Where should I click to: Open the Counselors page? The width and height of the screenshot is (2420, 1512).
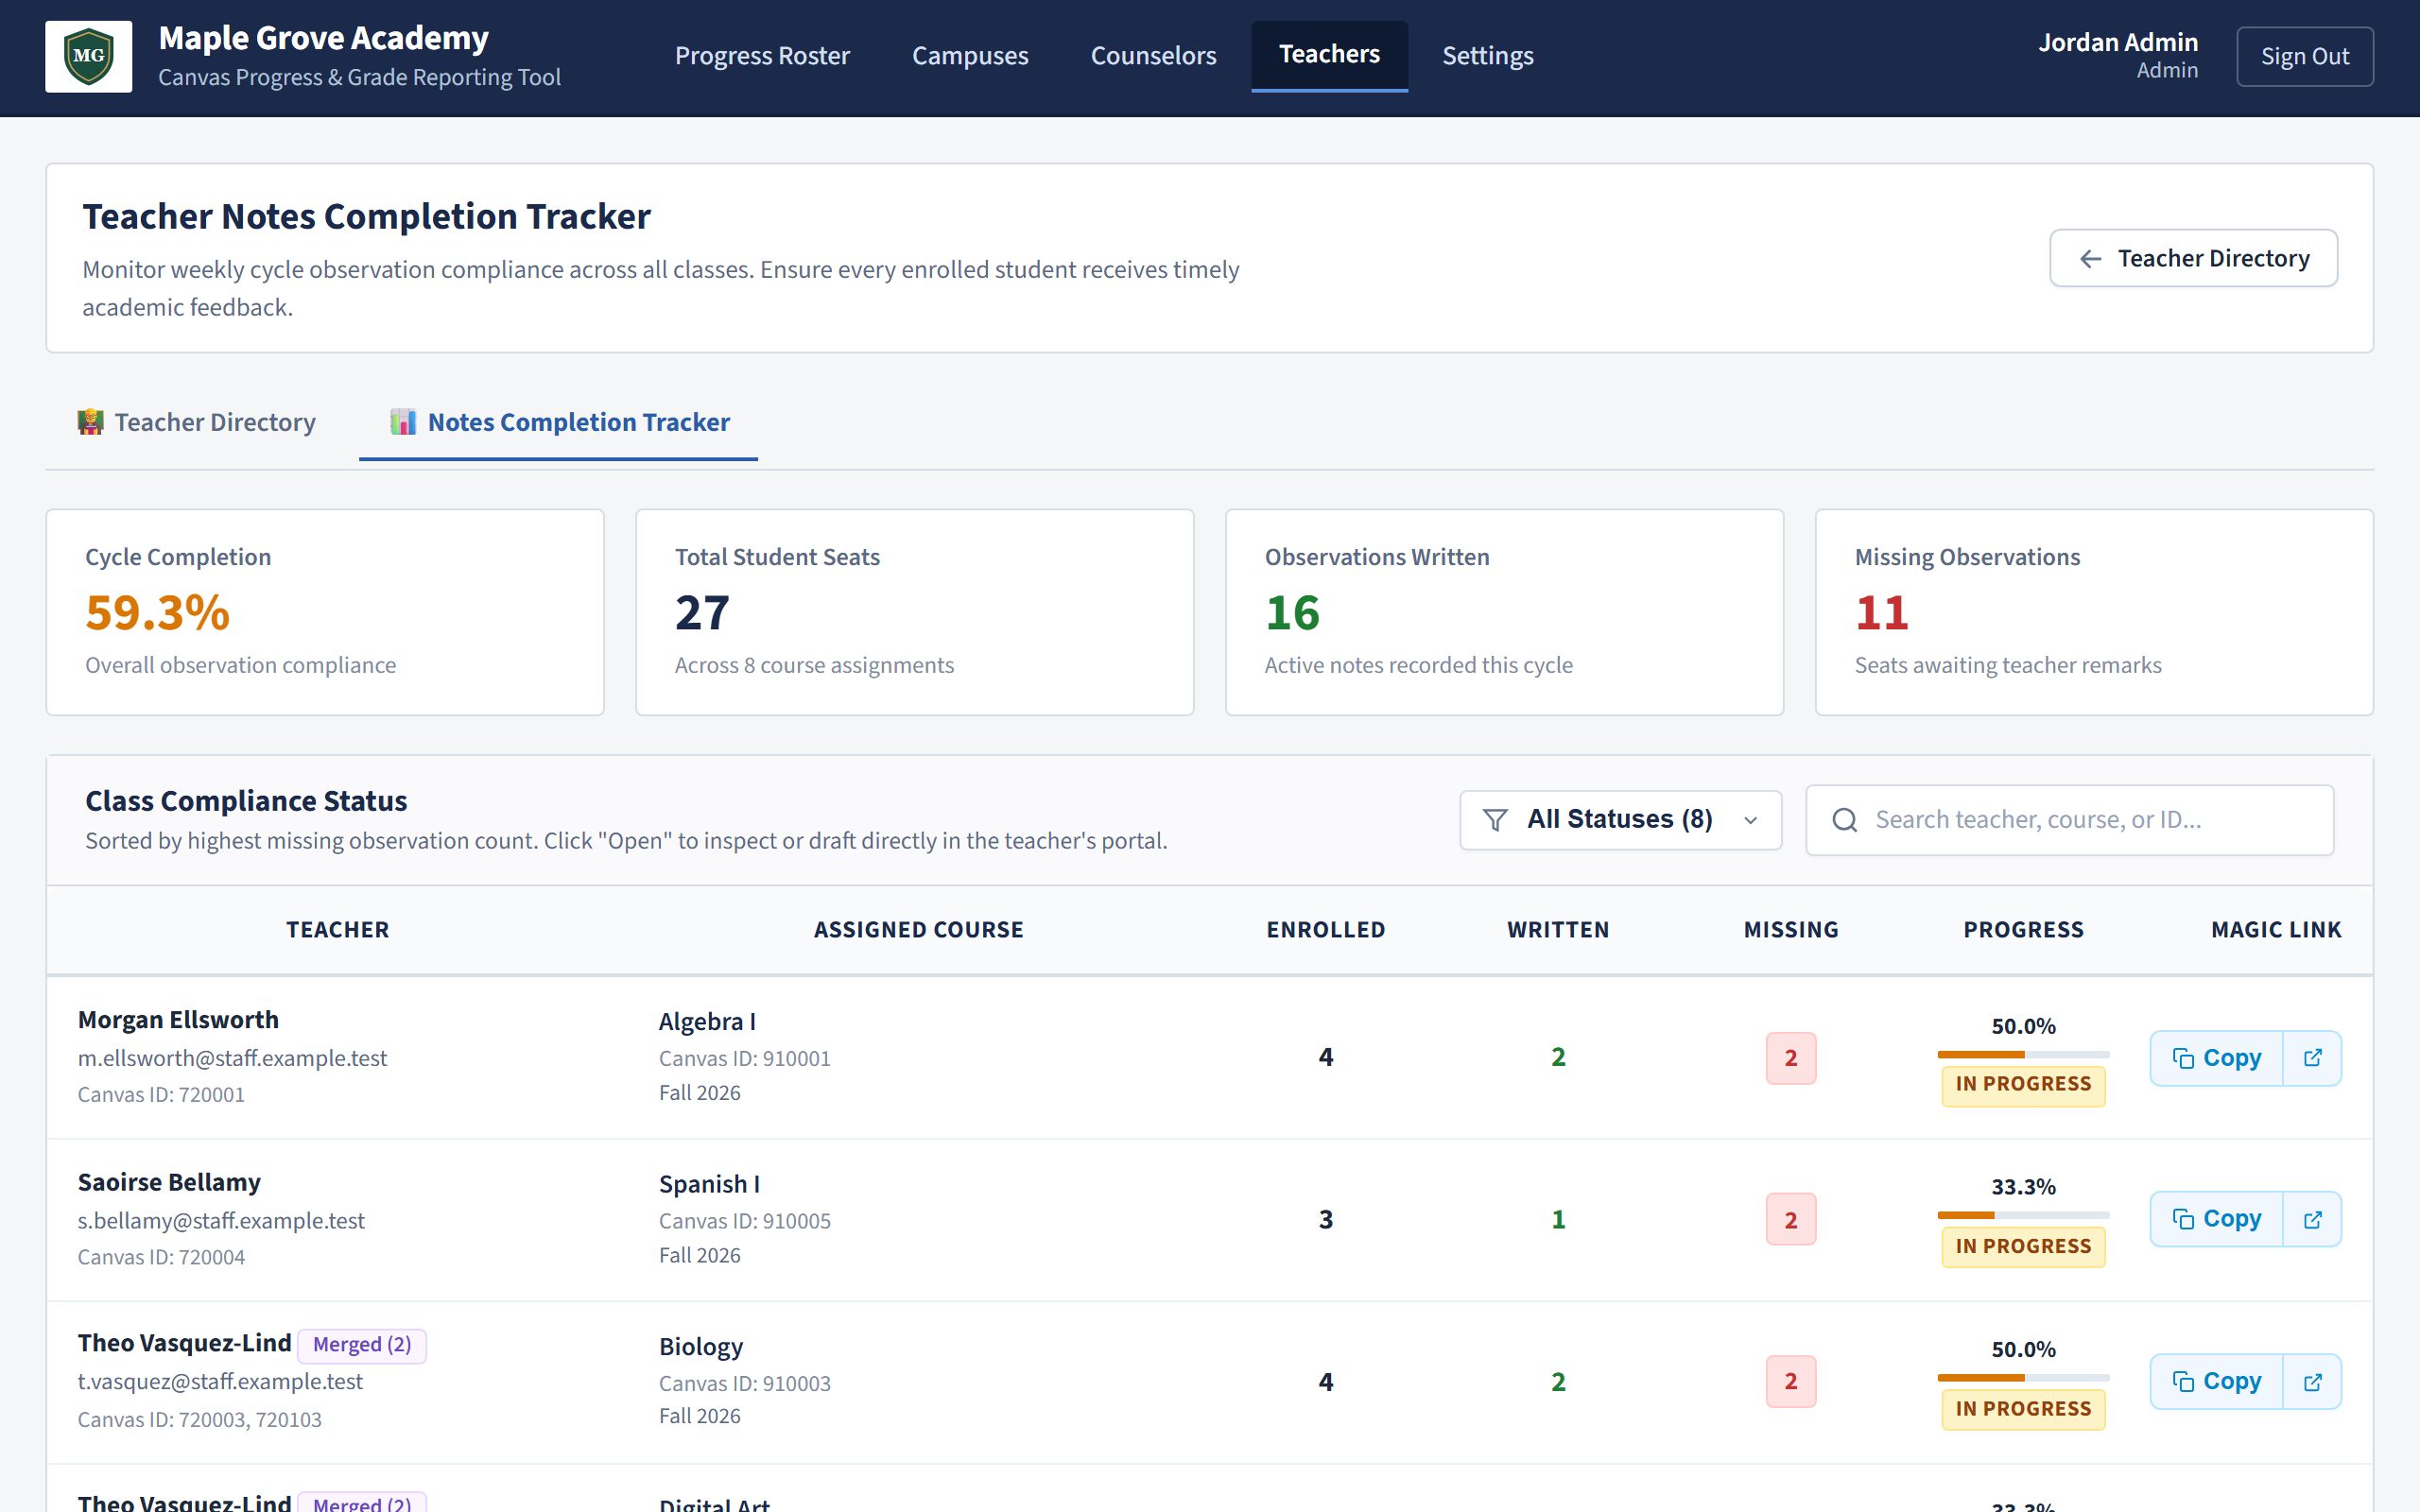pyautogui.click(x=1153, y=56)
